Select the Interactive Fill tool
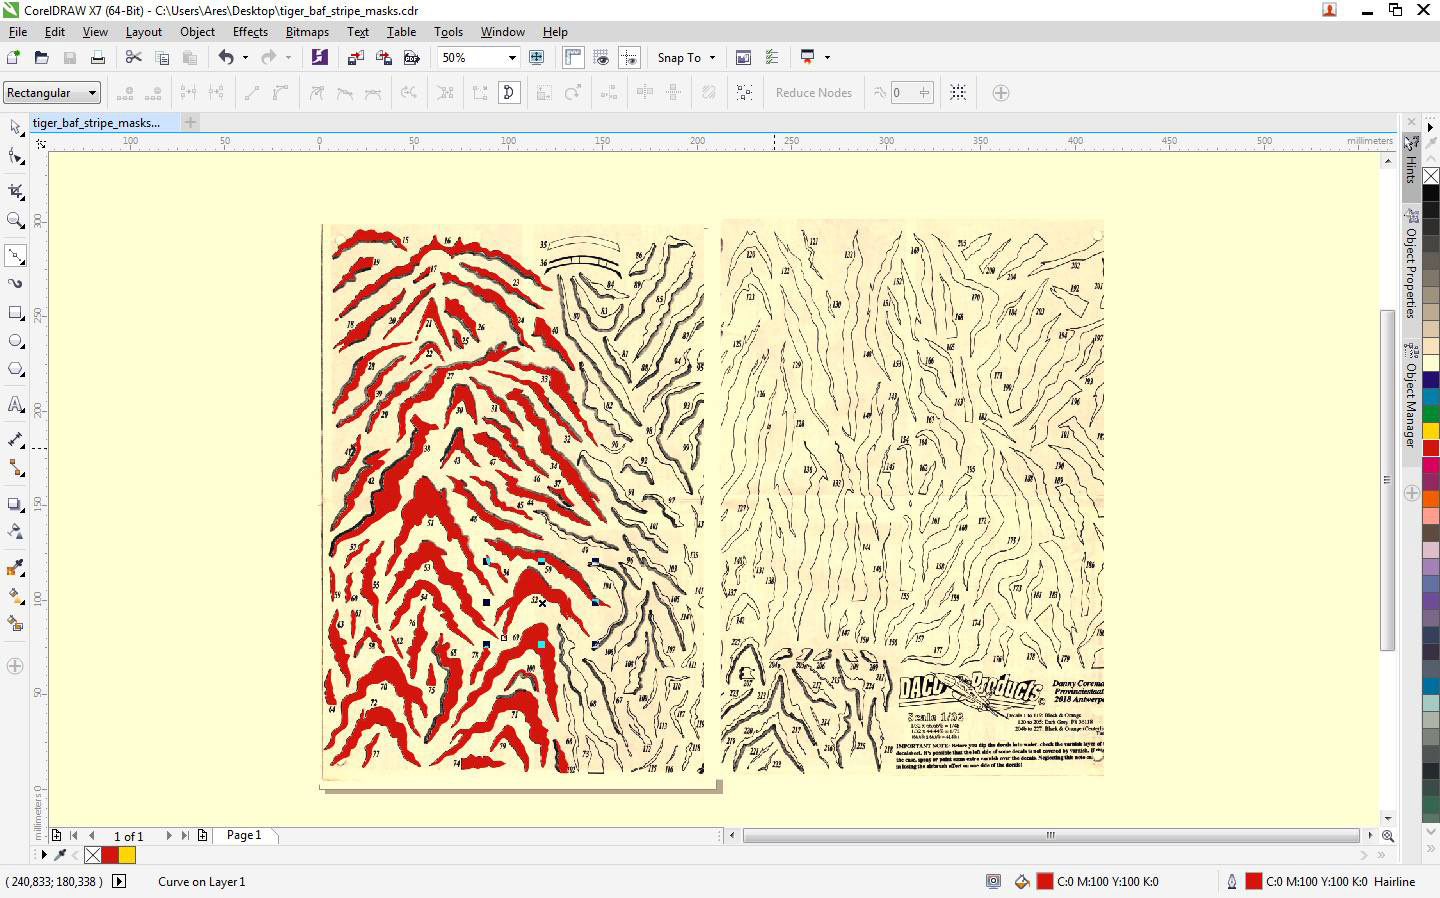Screen dimensions: 1440x898 click(x=15, y=596)
